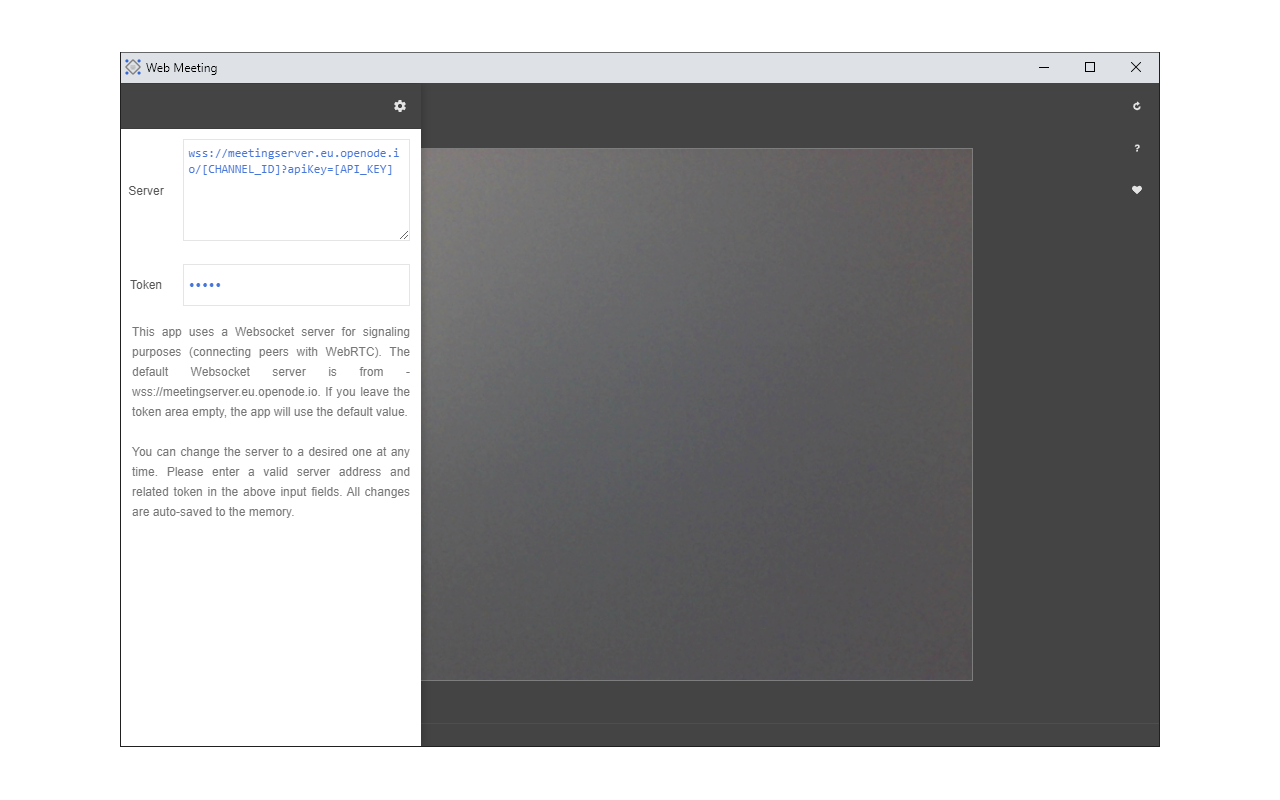Select the masked token dots

[205, 285]
